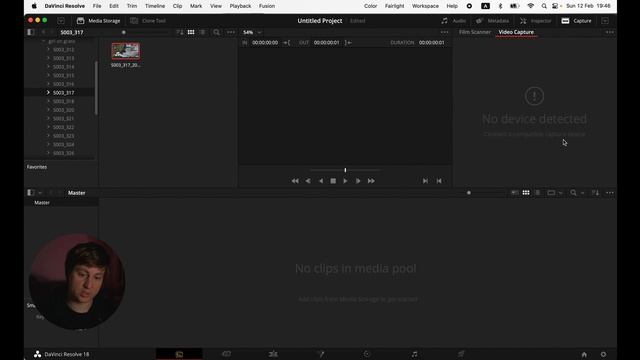Image resolution: width=640 pixels, height=360 pixels.
Task: Expand folder S003_324 in media storage
Action: tap(48, 144)
